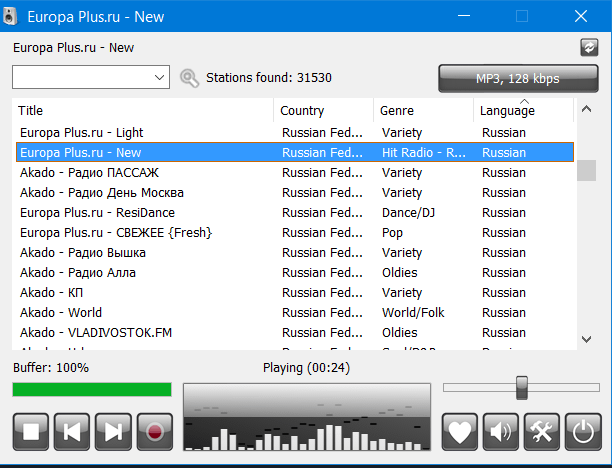Click the volume slider handle
This screenshot has width=612, height=468.
[521, 387]
